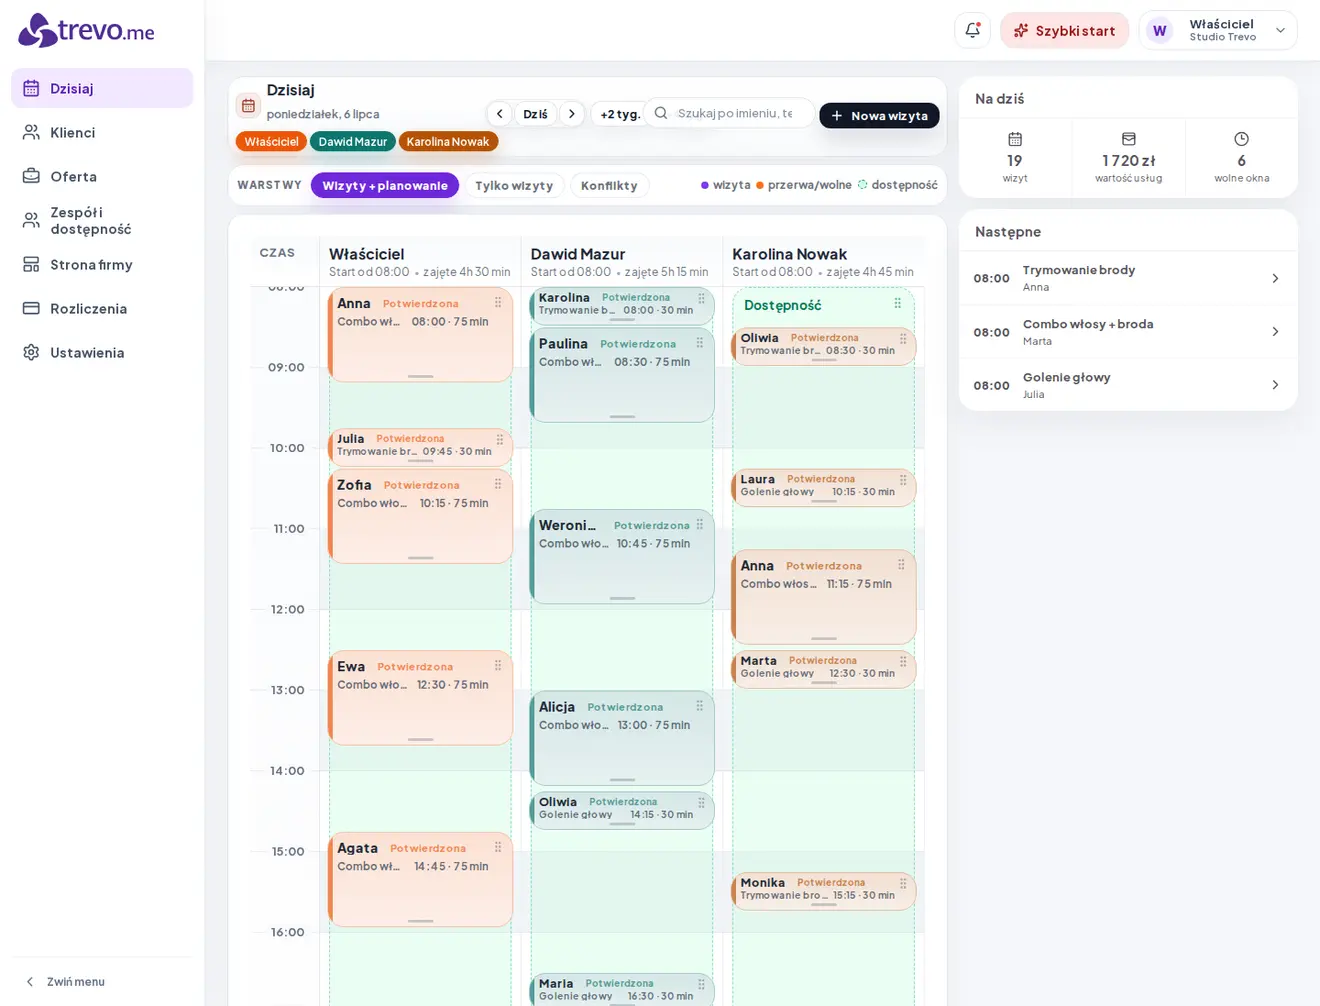Skip ahead with the +2 tyg. button
Image resolution: width=1320 pixels, height=1006 pixels.
[619, 114]
